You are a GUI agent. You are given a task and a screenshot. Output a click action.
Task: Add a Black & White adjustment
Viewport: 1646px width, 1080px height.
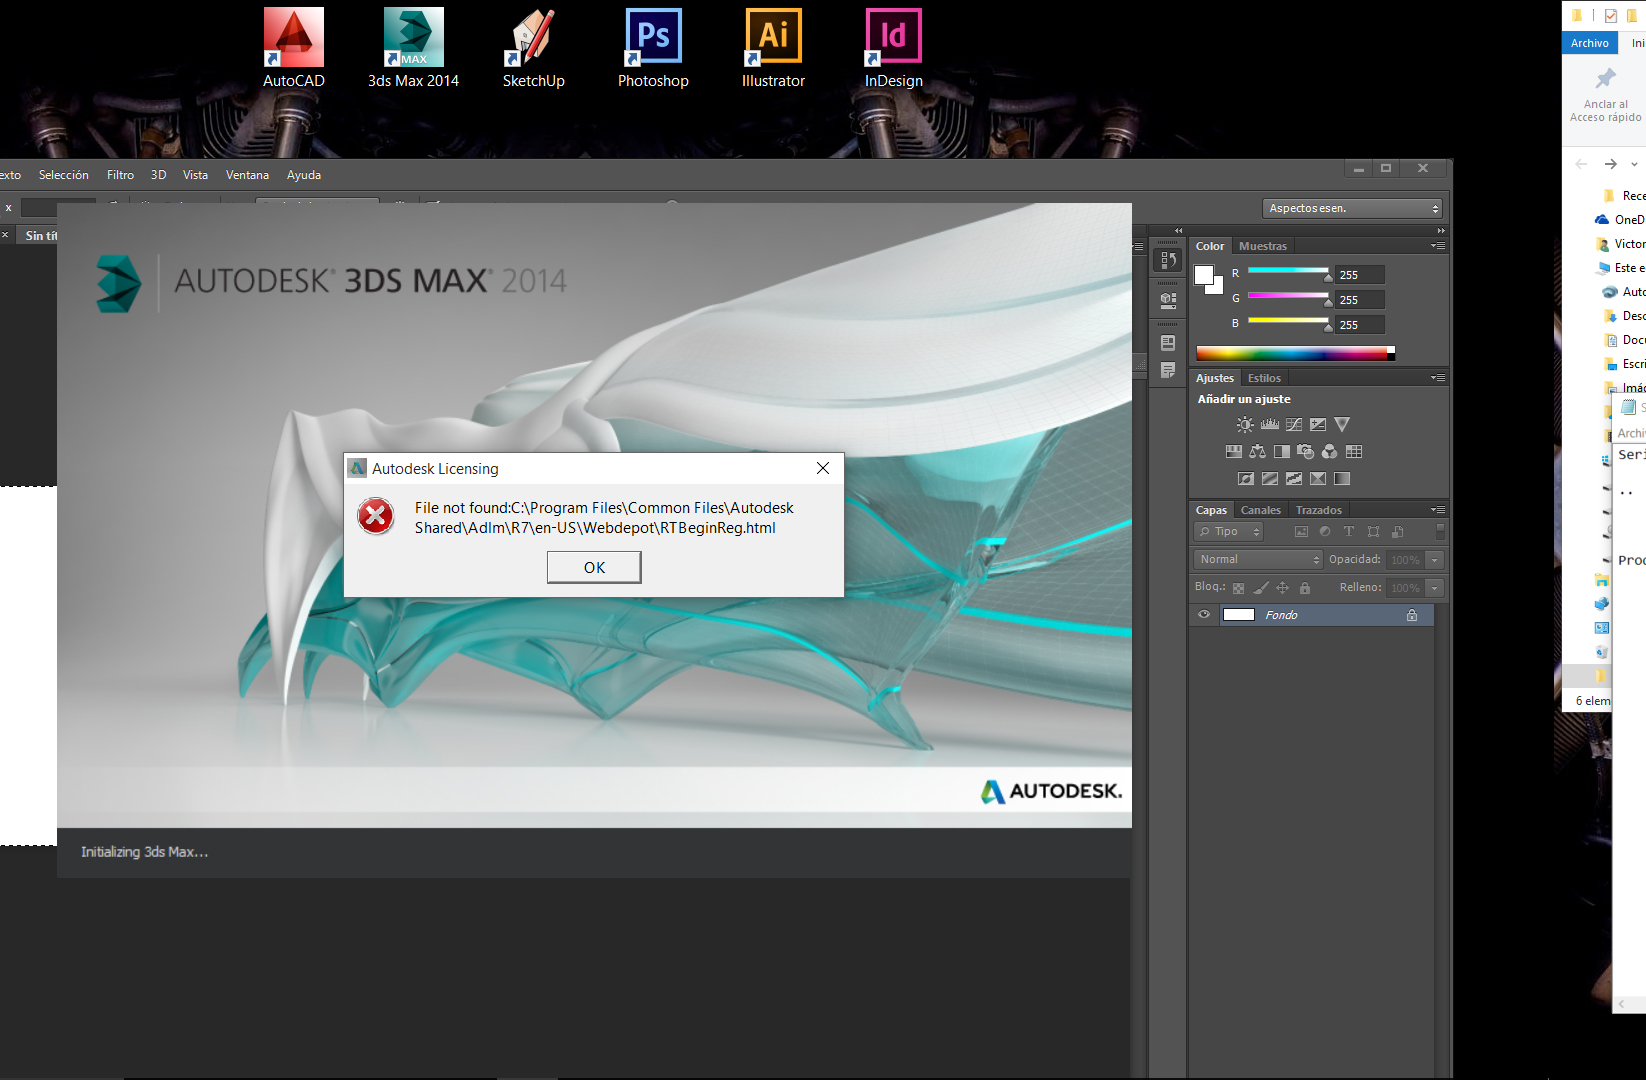click(1282, 452)
